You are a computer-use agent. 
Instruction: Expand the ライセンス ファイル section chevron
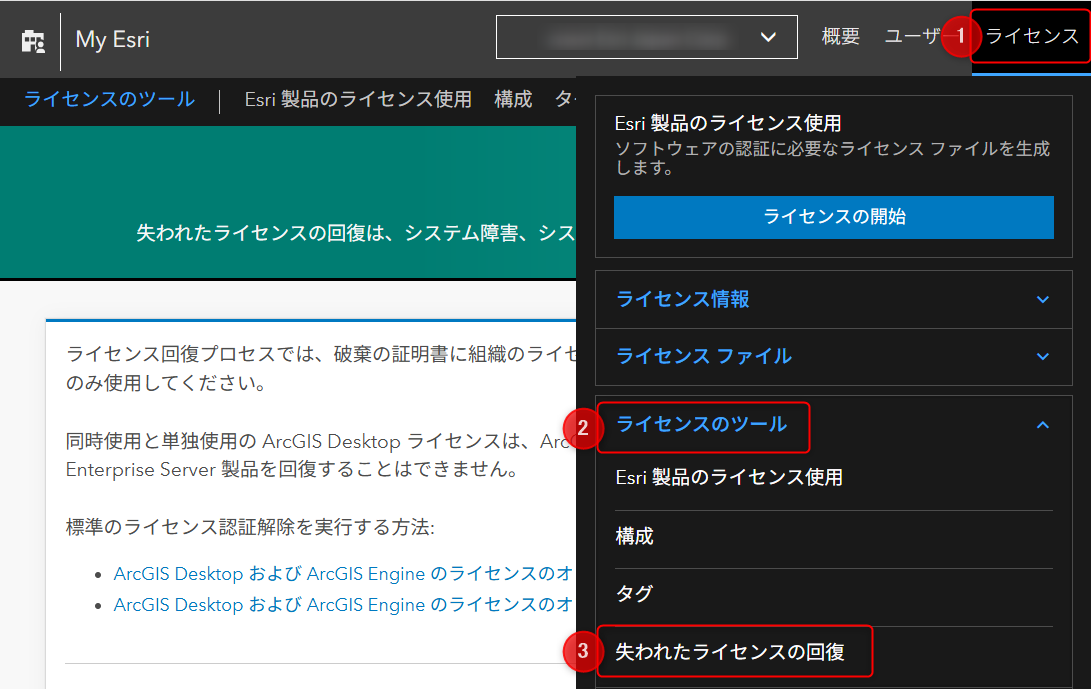(1042, 356)
